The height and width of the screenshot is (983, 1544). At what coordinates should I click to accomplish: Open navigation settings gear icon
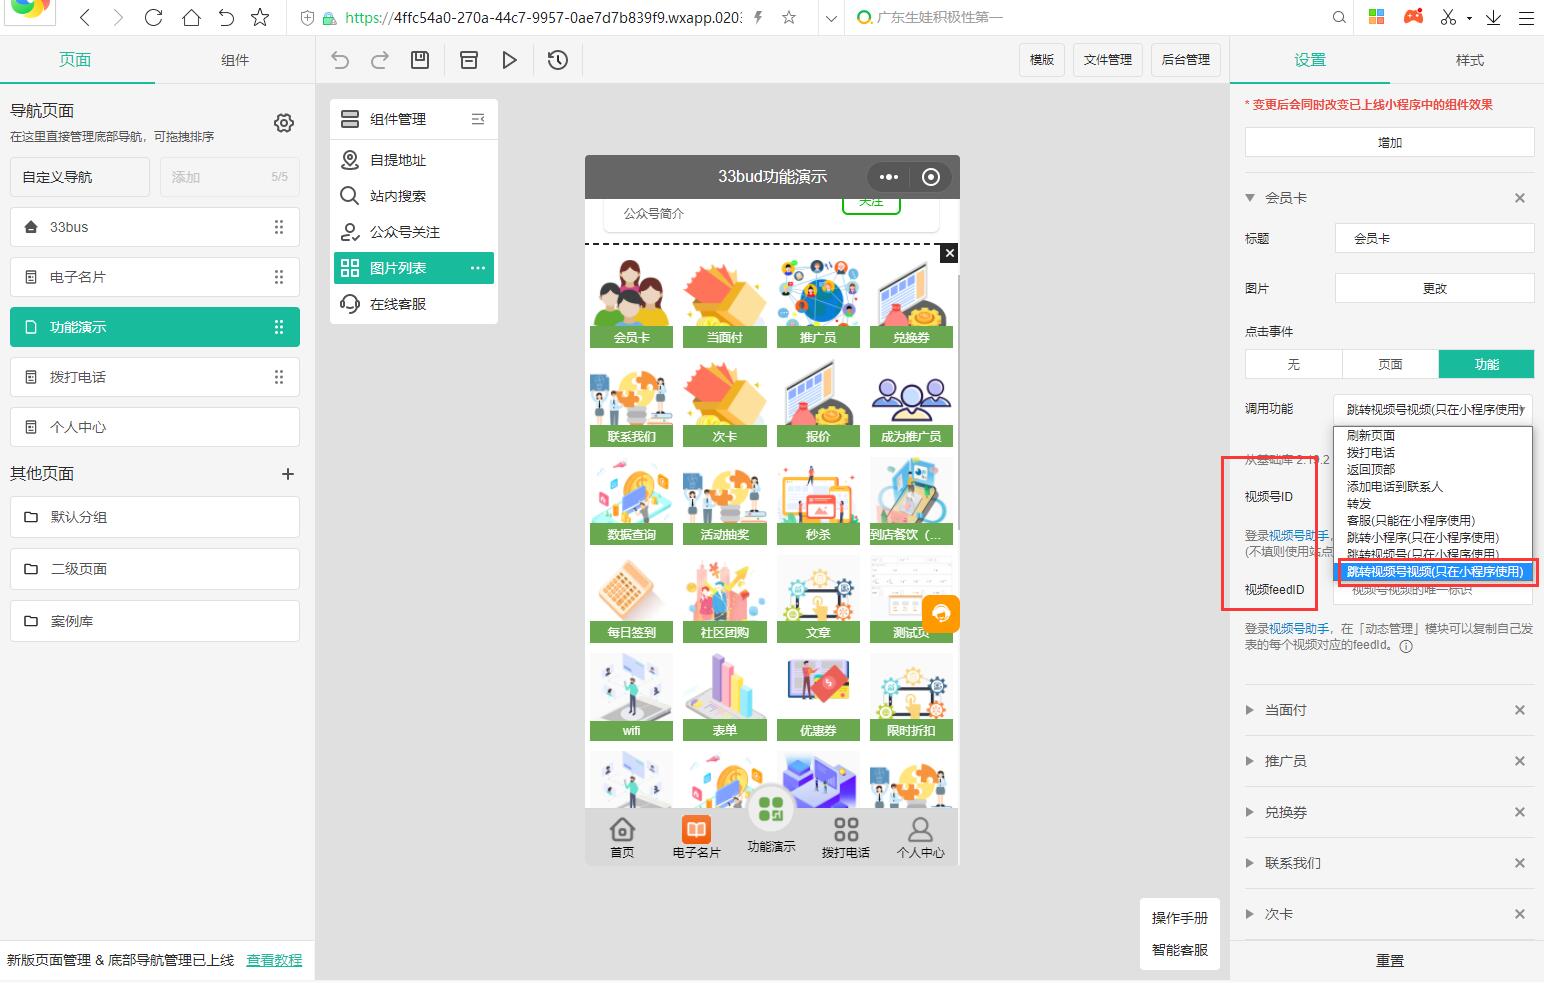tap(284, 123)
